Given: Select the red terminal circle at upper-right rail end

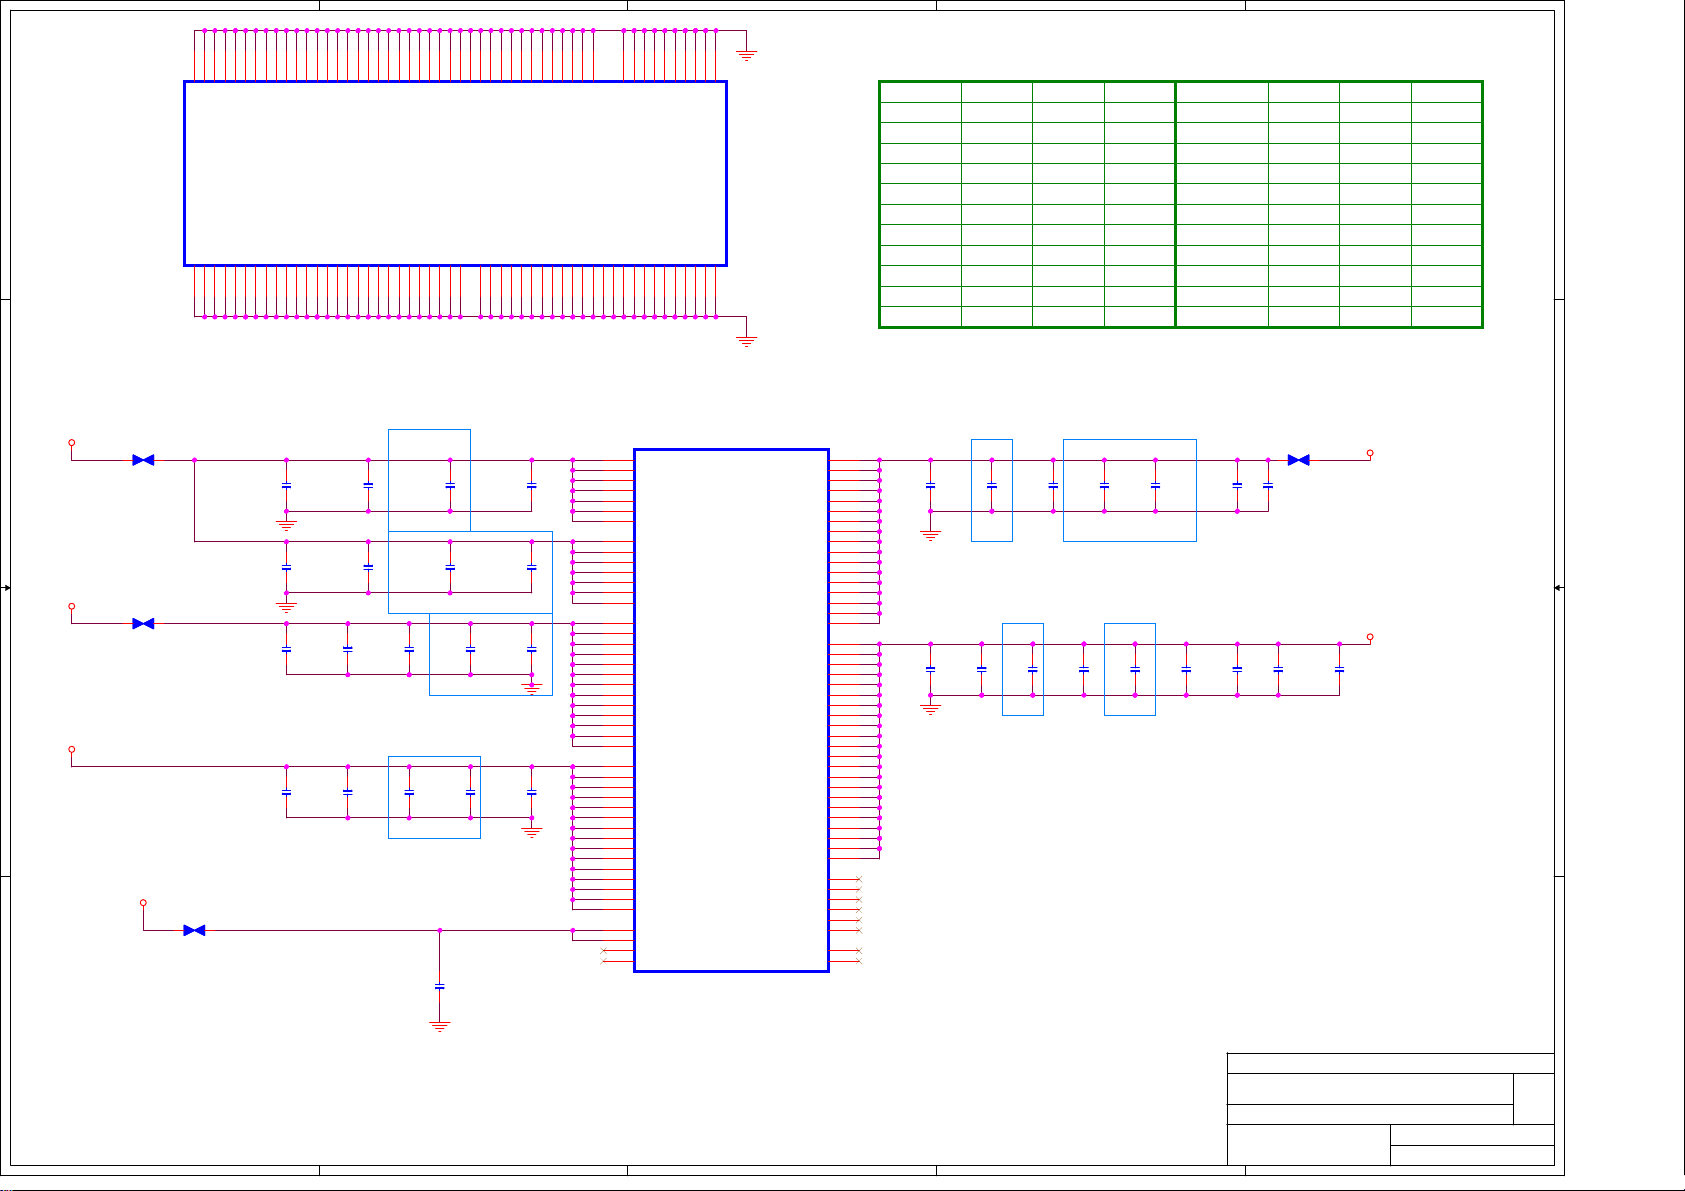Looking at the screenshot, I should click(x=1370, y=453).
